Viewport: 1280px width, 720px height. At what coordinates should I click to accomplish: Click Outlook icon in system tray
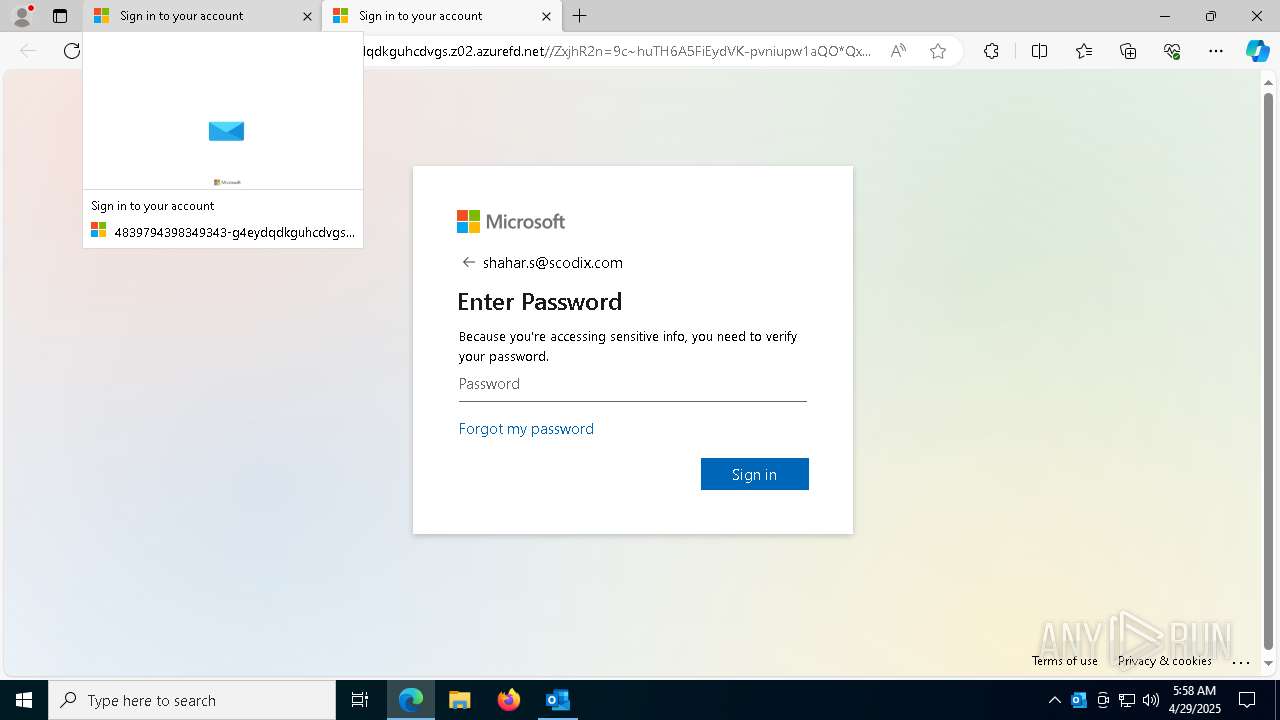tap(1079, 700)
